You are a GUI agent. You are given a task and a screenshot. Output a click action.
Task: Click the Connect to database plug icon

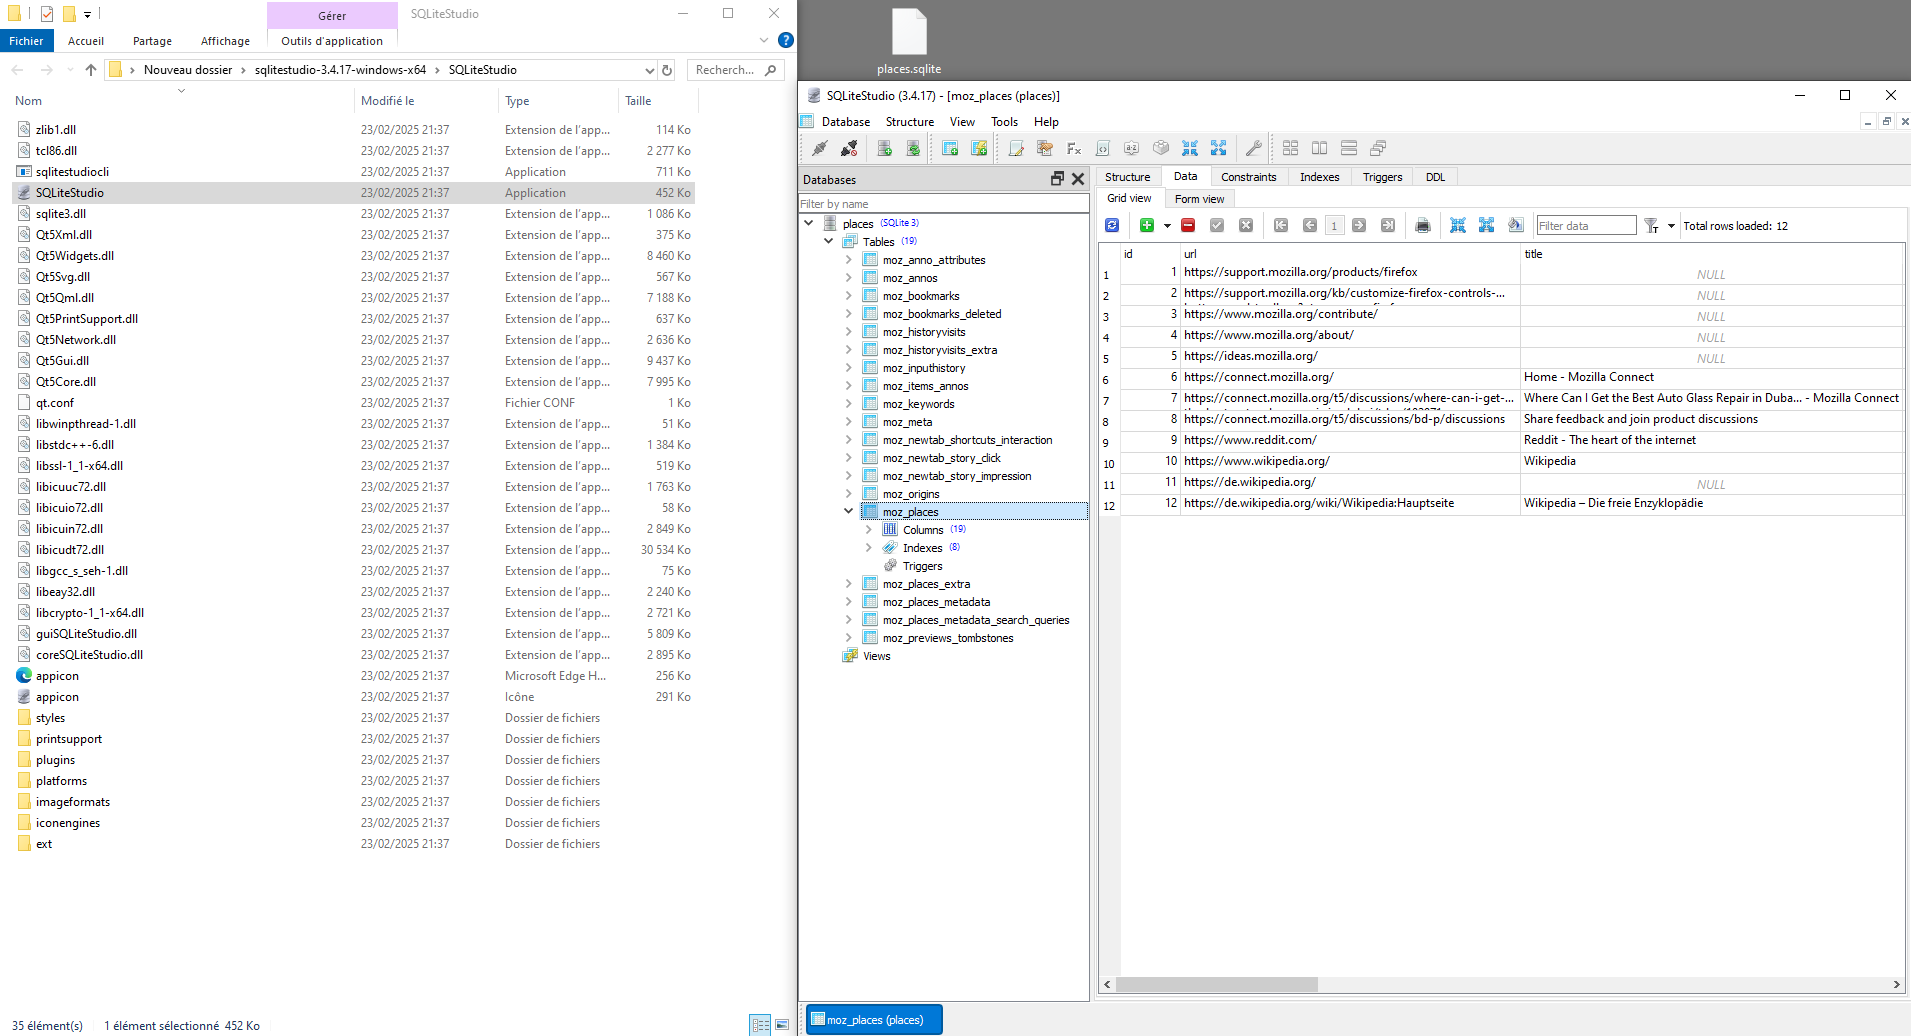[820, 148]
